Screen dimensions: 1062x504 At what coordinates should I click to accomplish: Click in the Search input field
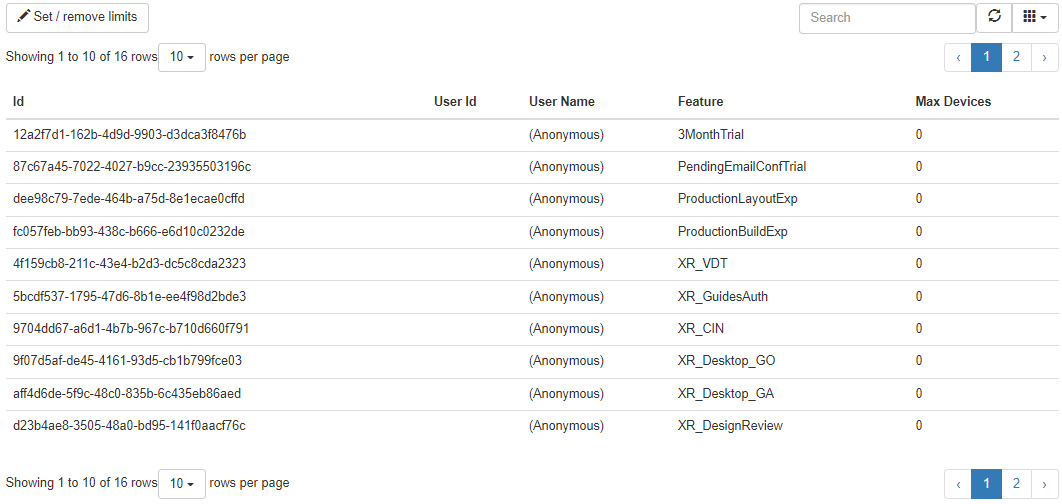[886, 18]
